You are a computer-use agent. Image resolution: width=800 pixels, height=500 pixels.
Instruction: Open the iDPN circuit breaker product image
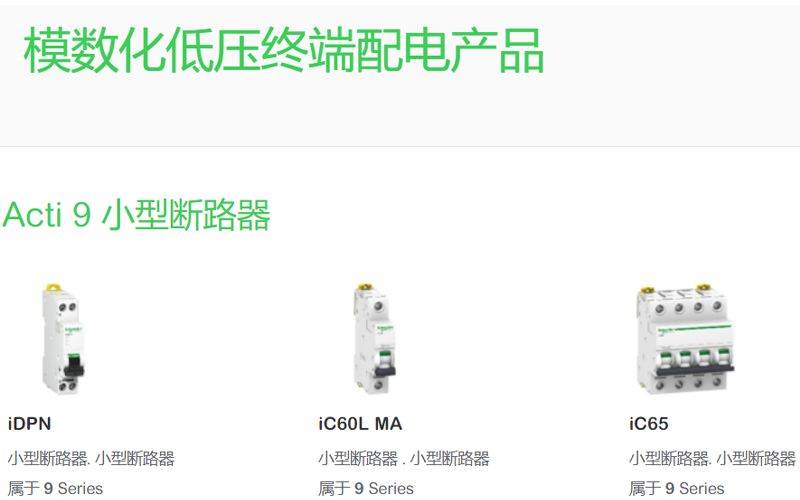(63, 339)
